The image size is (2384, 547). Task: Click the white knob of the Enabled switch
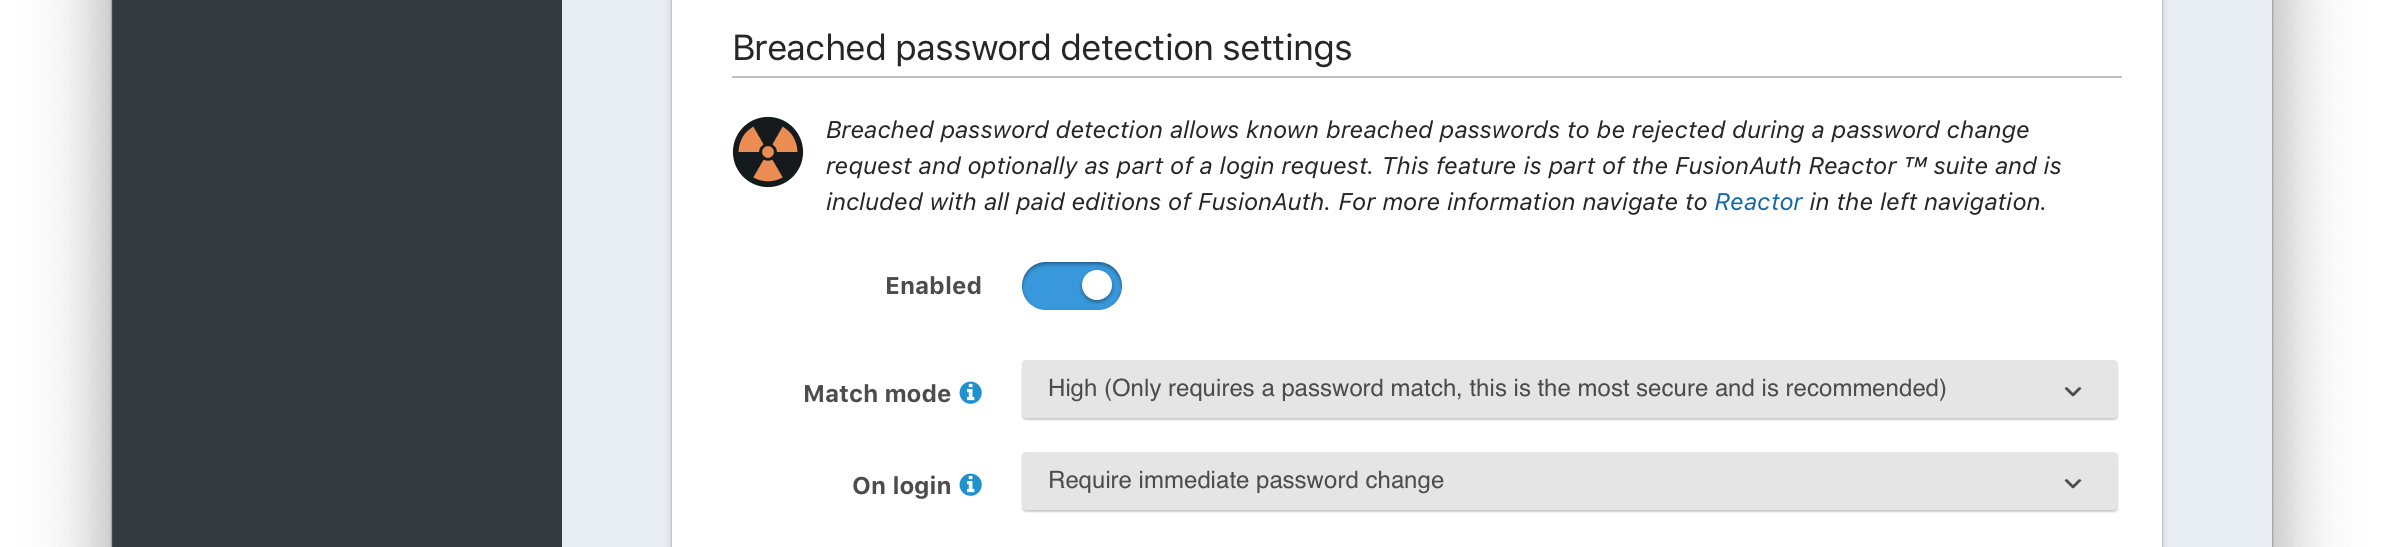[1097, 286]
